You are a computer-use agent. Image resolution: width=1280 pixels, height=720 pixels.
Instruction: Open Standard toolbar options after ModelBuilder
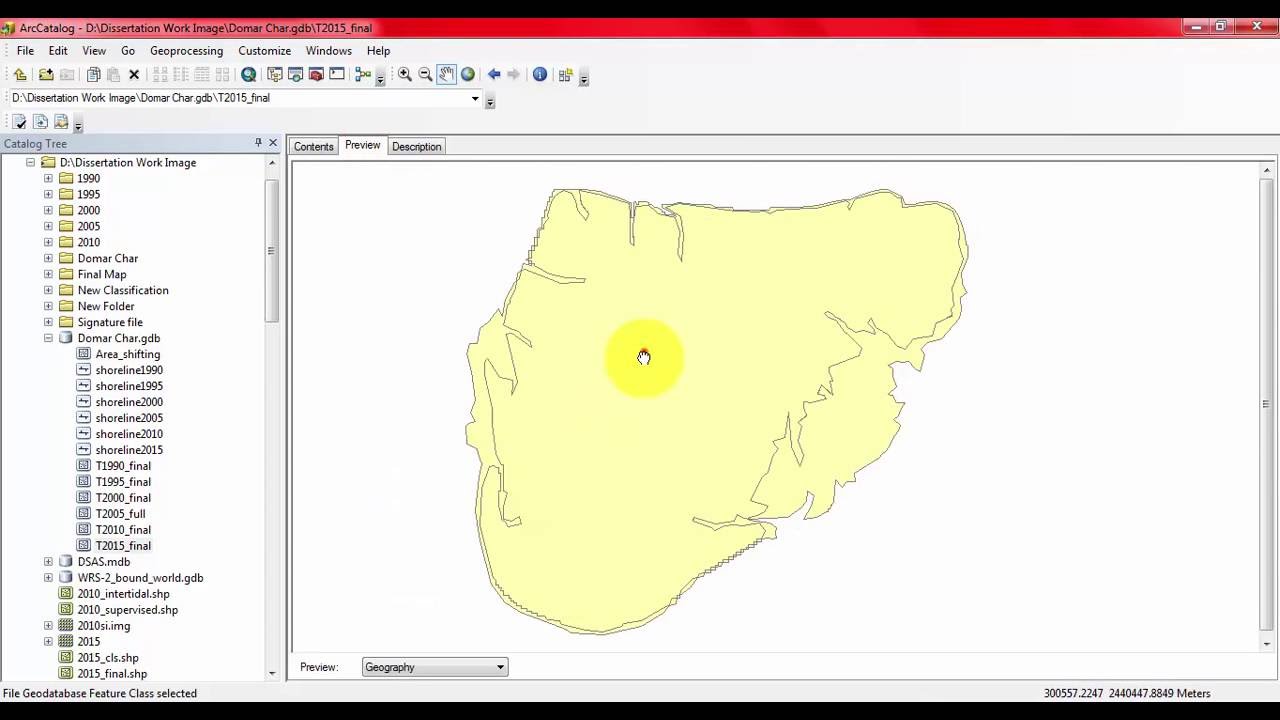[380, 79]
